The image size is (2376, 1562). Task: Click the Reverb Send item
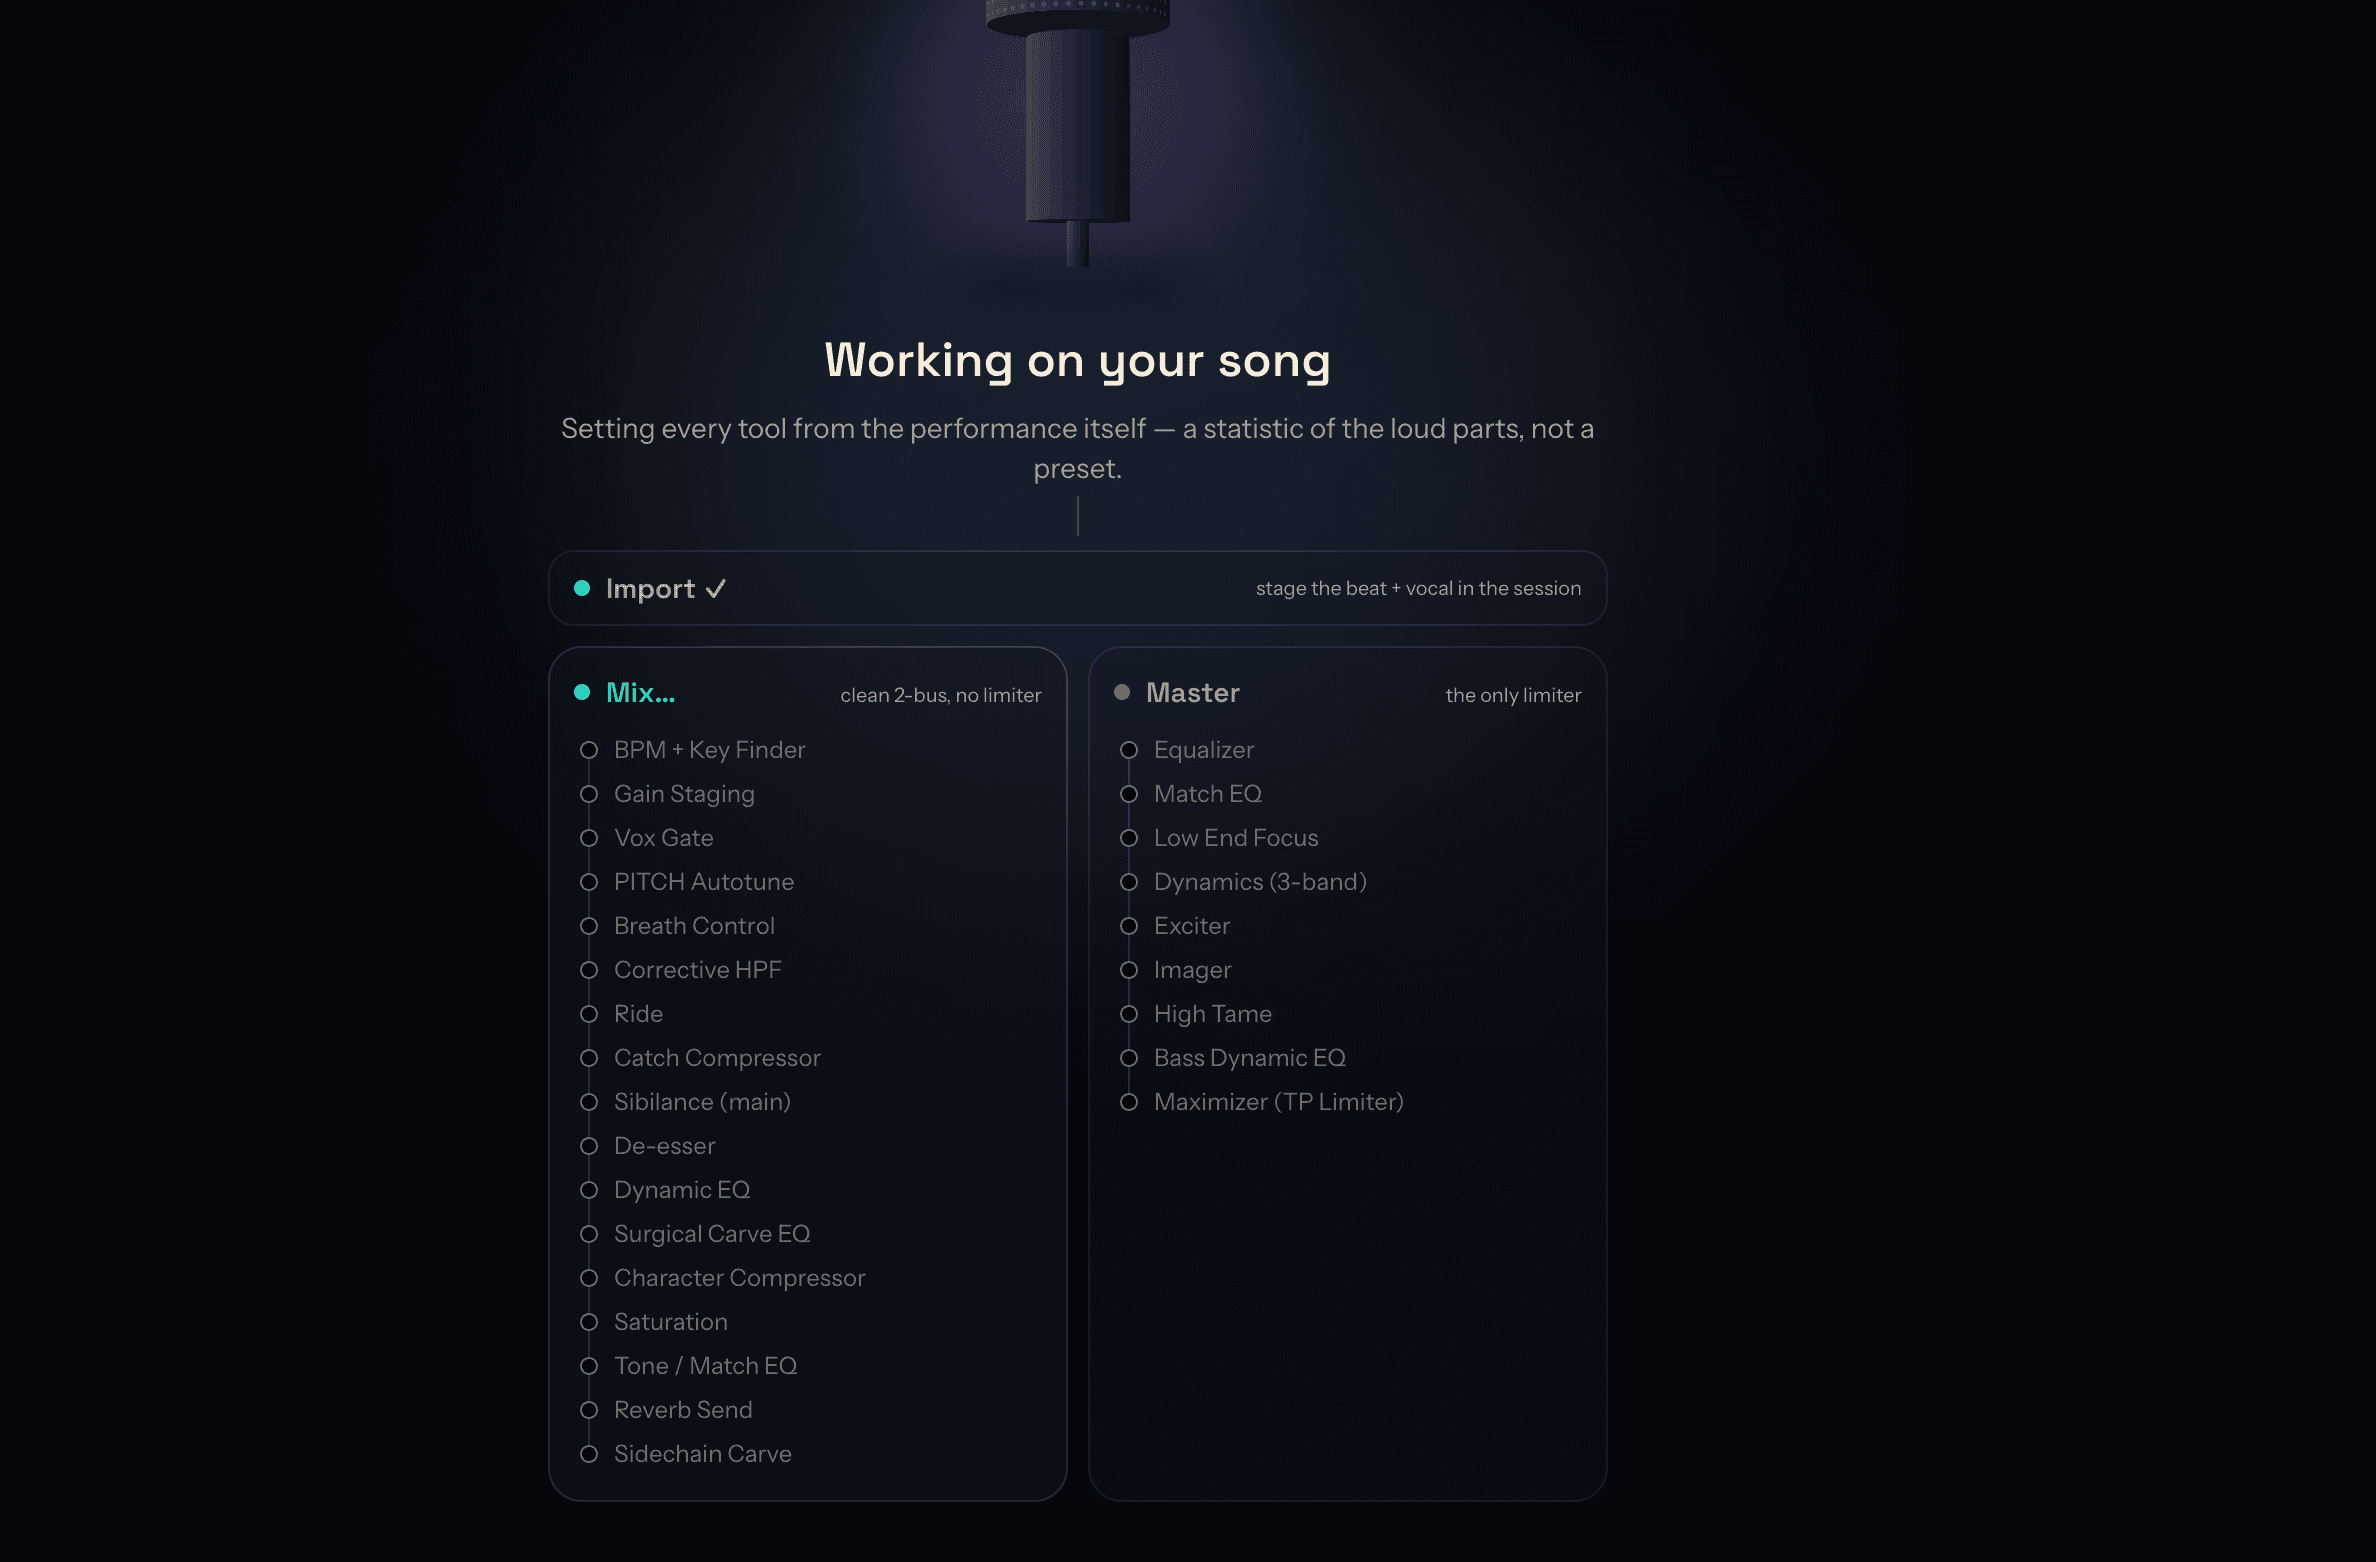(x=683, y=1410)
